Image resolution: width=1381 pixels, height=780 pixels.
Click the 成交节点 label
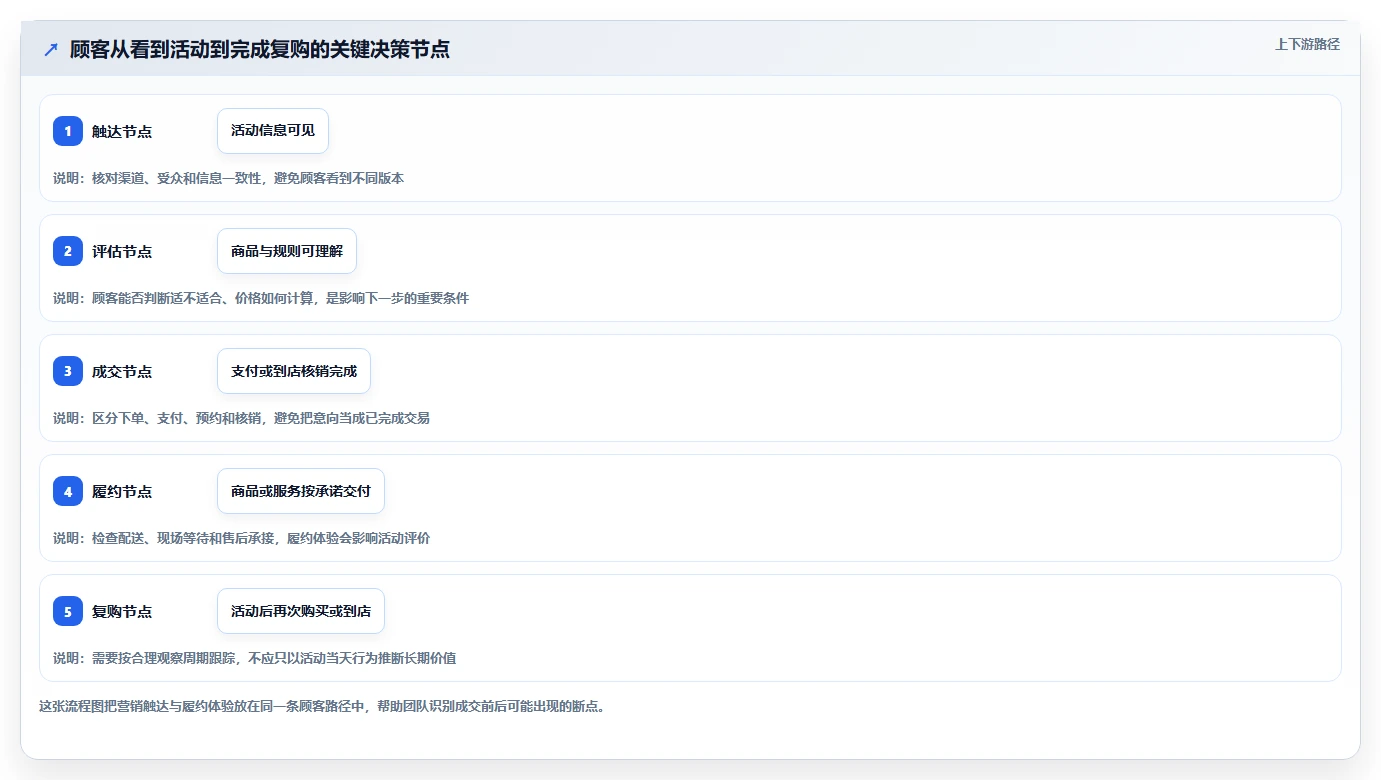click(x=122, y=371)
